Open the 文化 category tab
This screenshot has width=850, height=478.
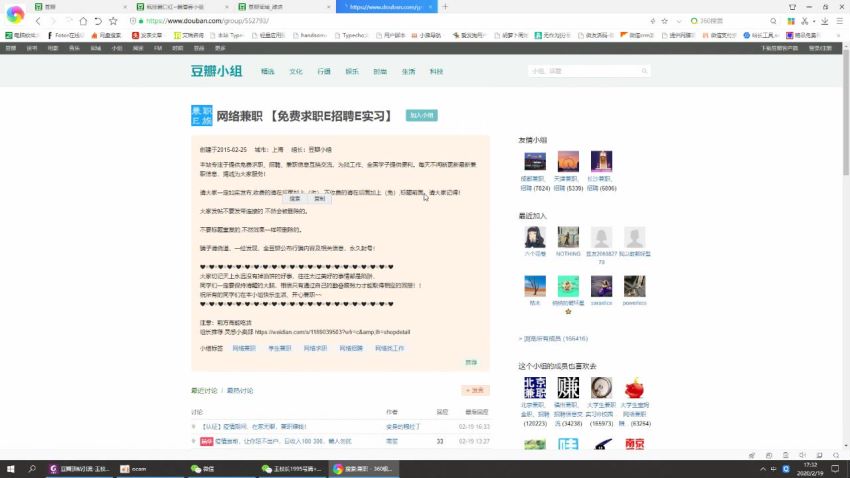click(x=295, y=72)
